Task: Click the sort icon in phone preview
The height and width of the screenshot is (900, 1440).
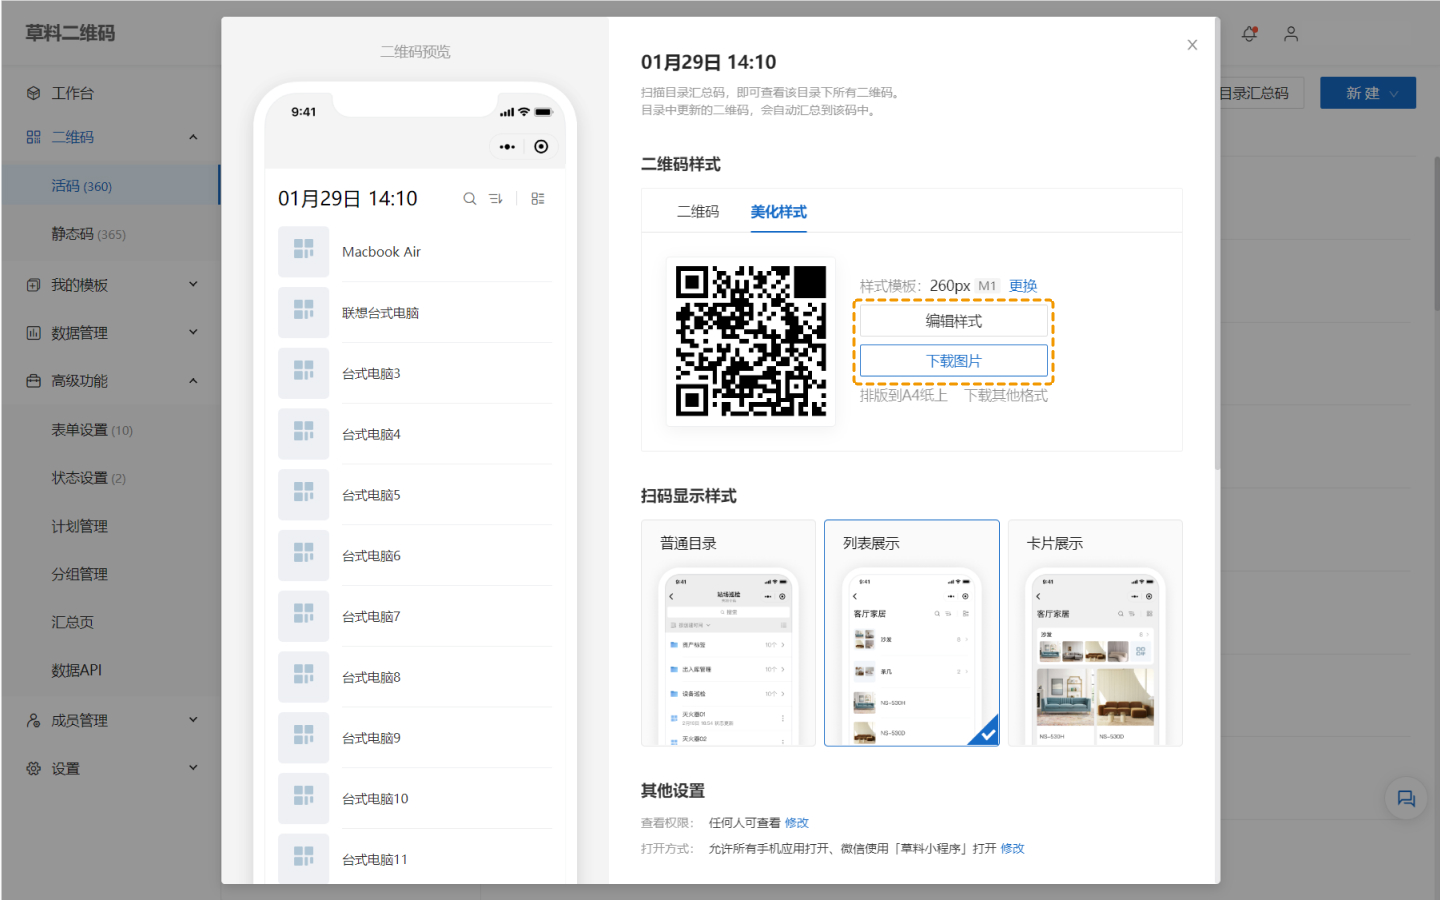Action: [x=496, y=199]
